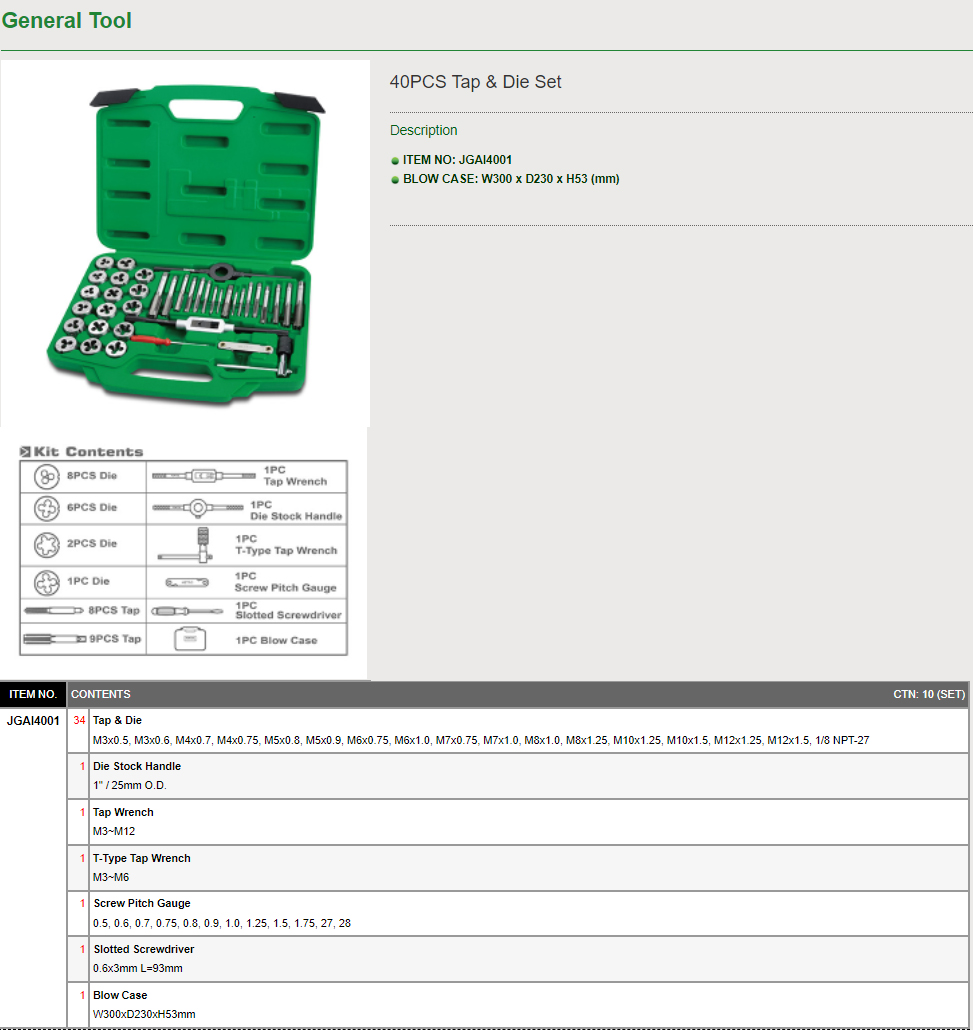The height and width of the screenshot is (1030, 973).
Task: Click the Screw Pitch Gauge icon
Action: pyautogui.click(x=187, y=582)
